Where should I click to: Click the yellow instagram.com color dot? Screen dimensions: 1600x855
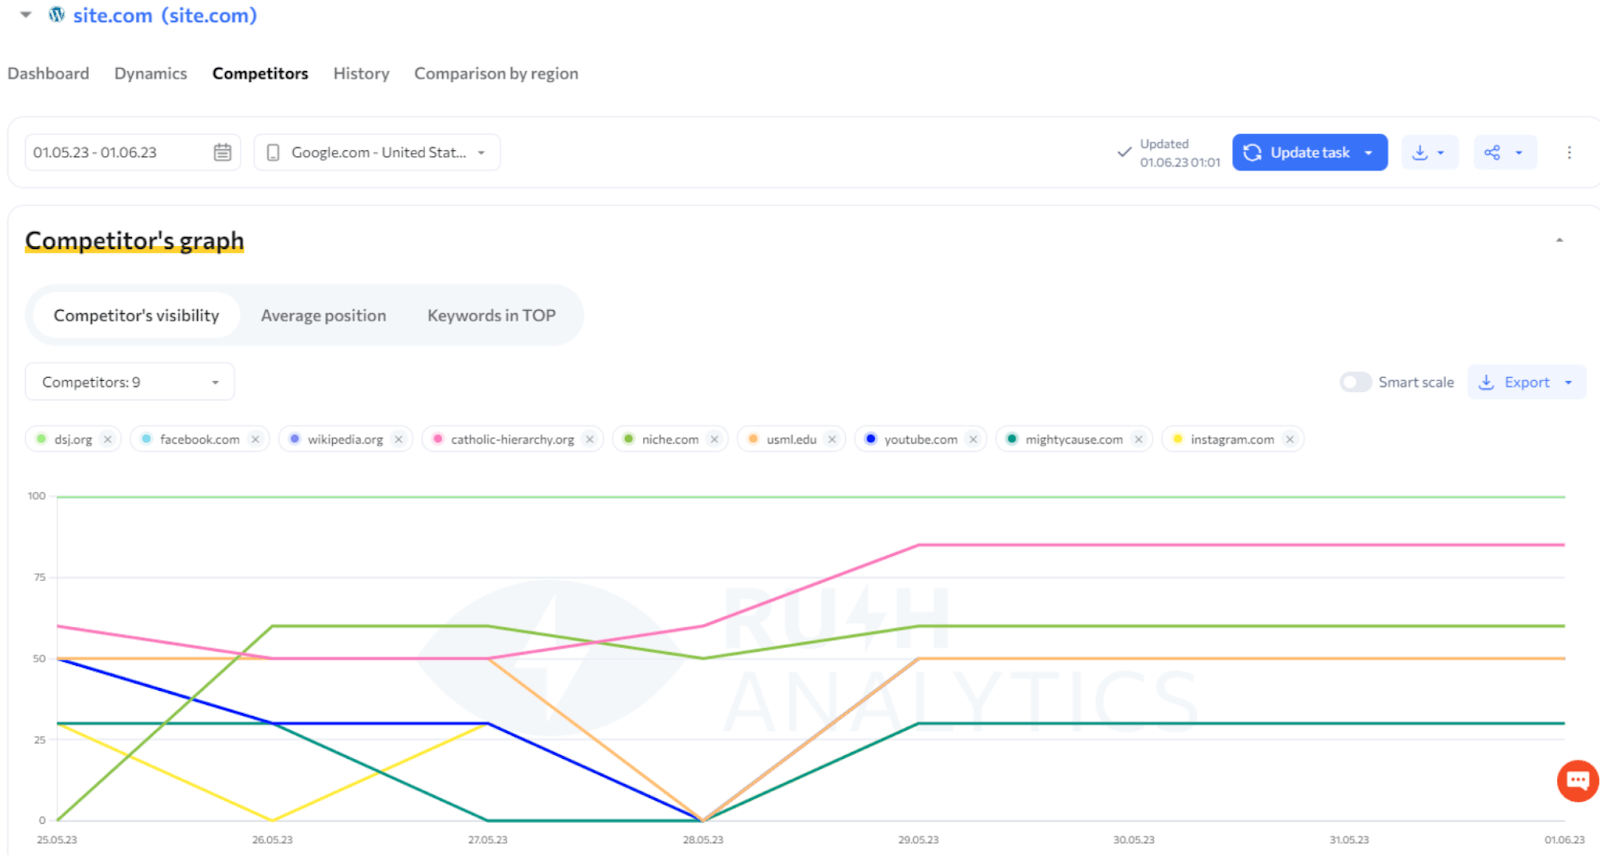point(1177,438)
